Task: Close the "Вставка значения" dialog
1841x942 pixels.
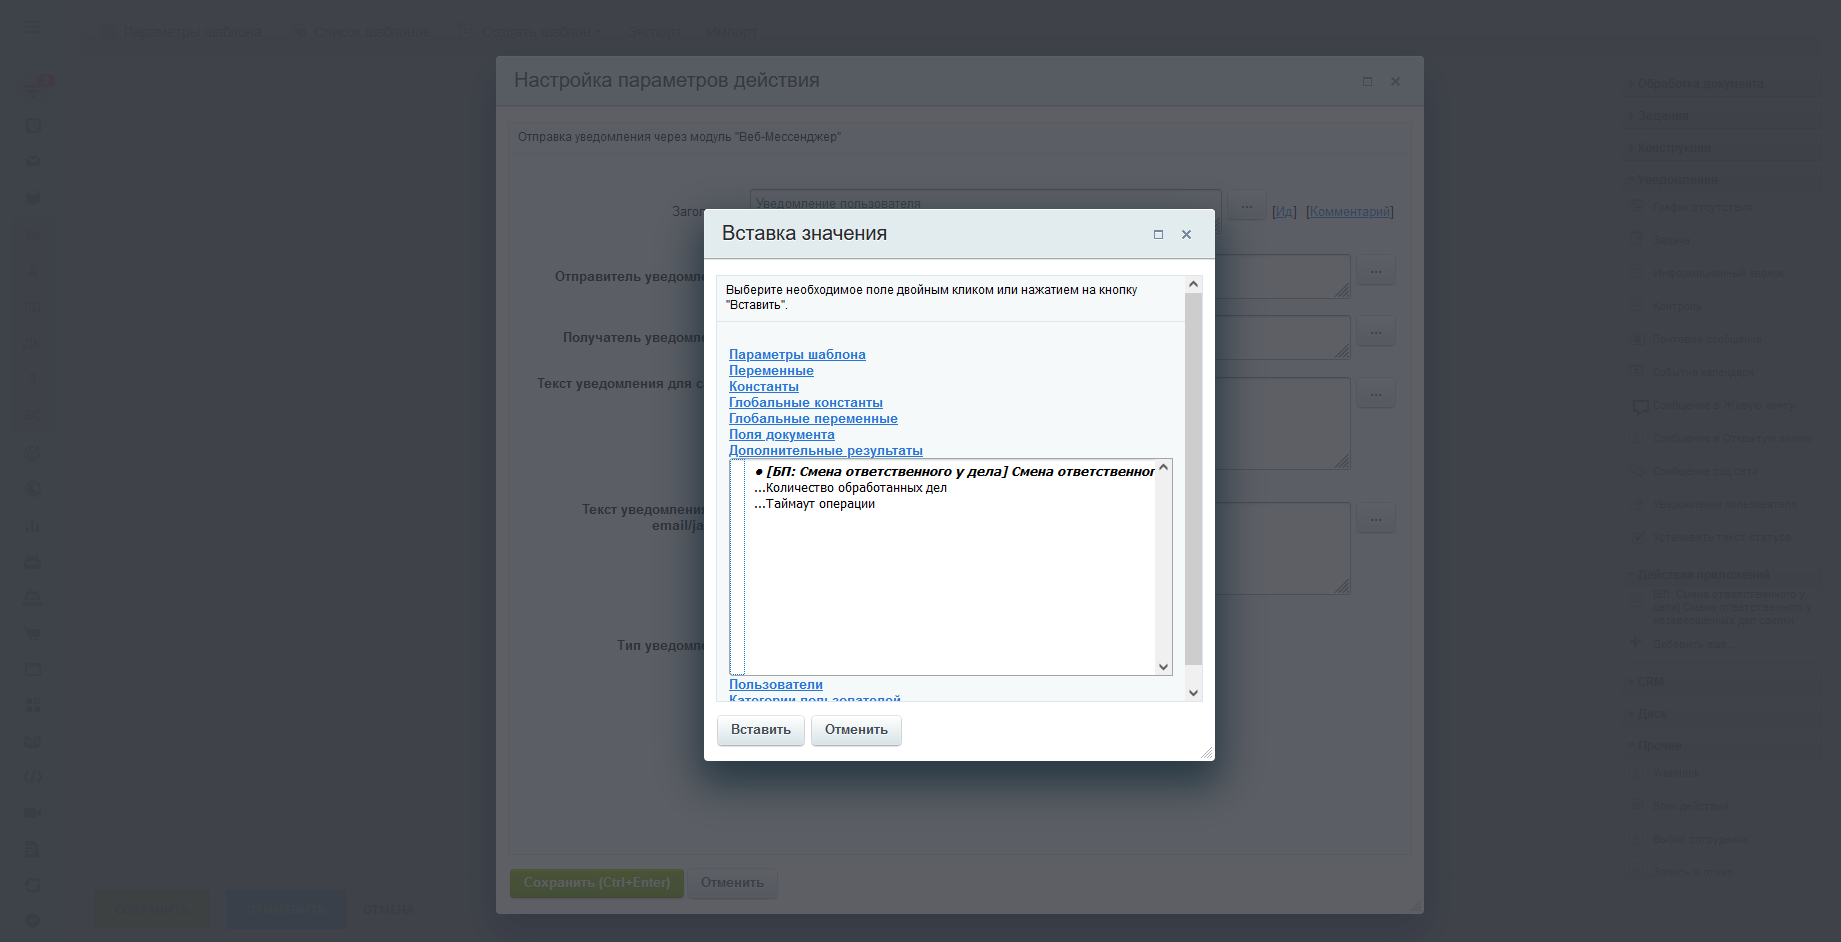Action: click(x=1186, y=235)
